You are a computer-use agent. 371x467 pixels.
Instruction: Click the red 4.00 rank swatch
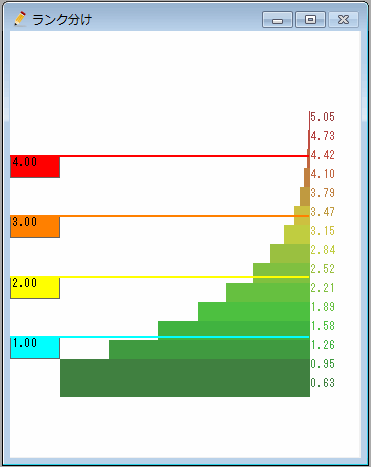(x=35, y=167)
